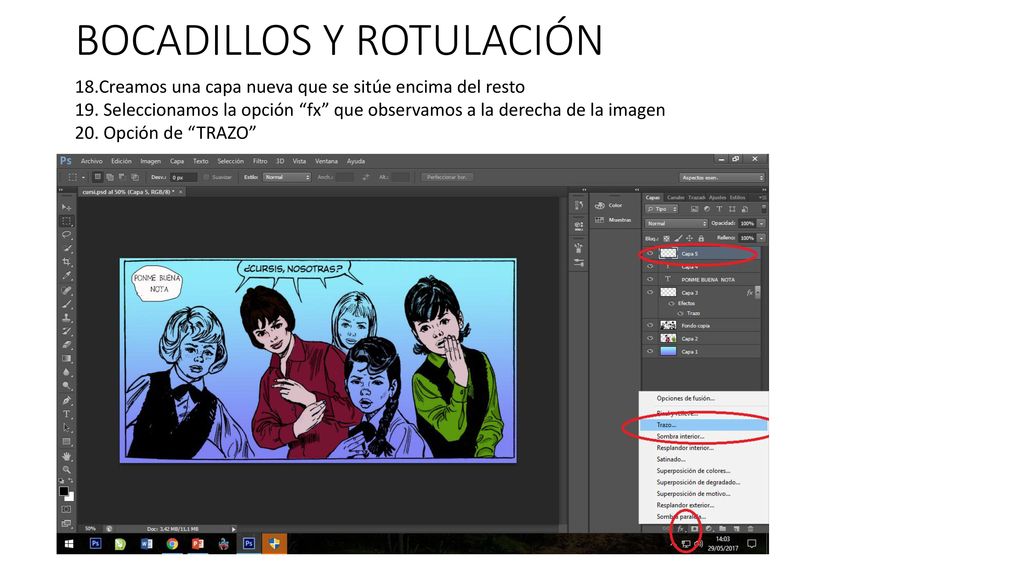
Task: Open the Layers panel flyout menu
Action: tap(762, 197)
